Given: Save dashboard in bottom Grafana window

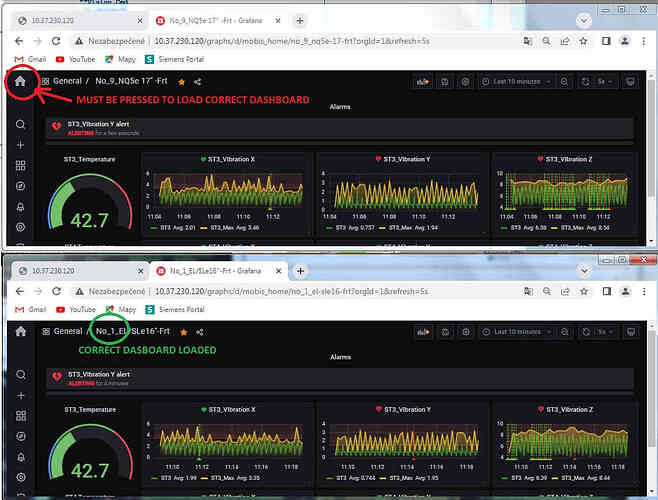Looking at the screenshot, I should click(x=445, y=332).
